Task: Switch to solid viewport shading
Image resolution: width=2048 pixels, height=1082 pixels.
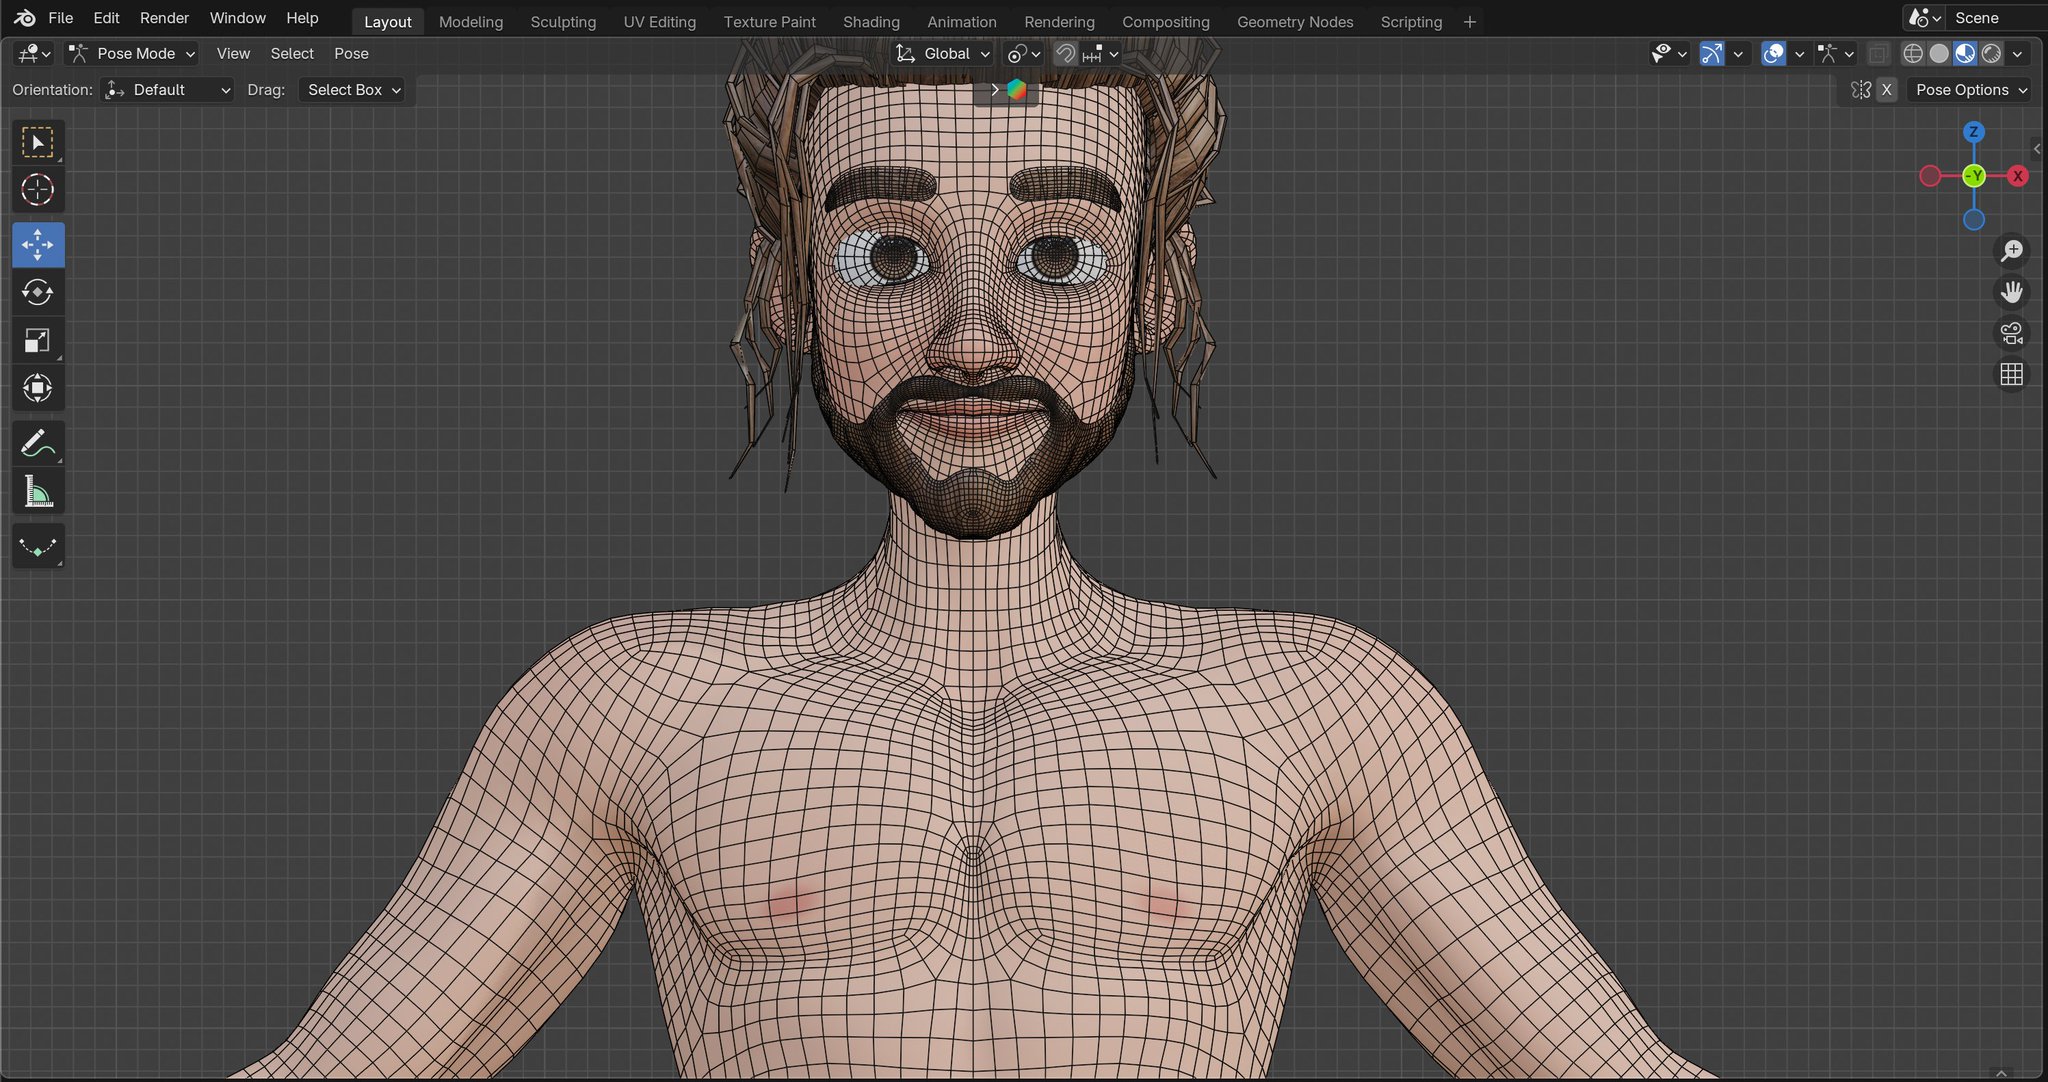Action: point(1939,54)
